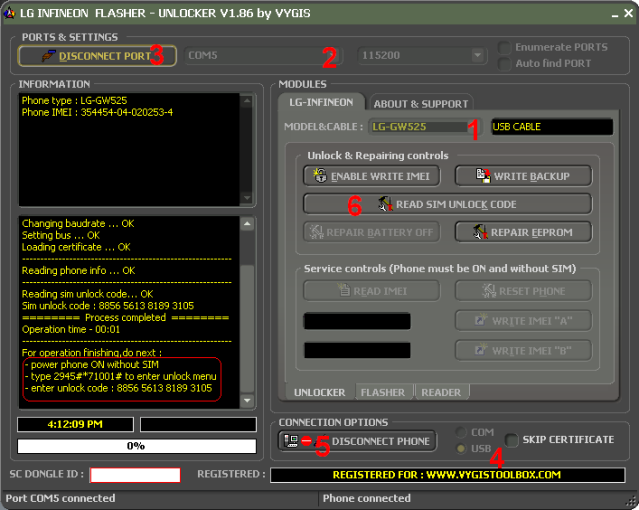
Task: Click the phone info scroll-down arrow
Action: tap(247, 198)
